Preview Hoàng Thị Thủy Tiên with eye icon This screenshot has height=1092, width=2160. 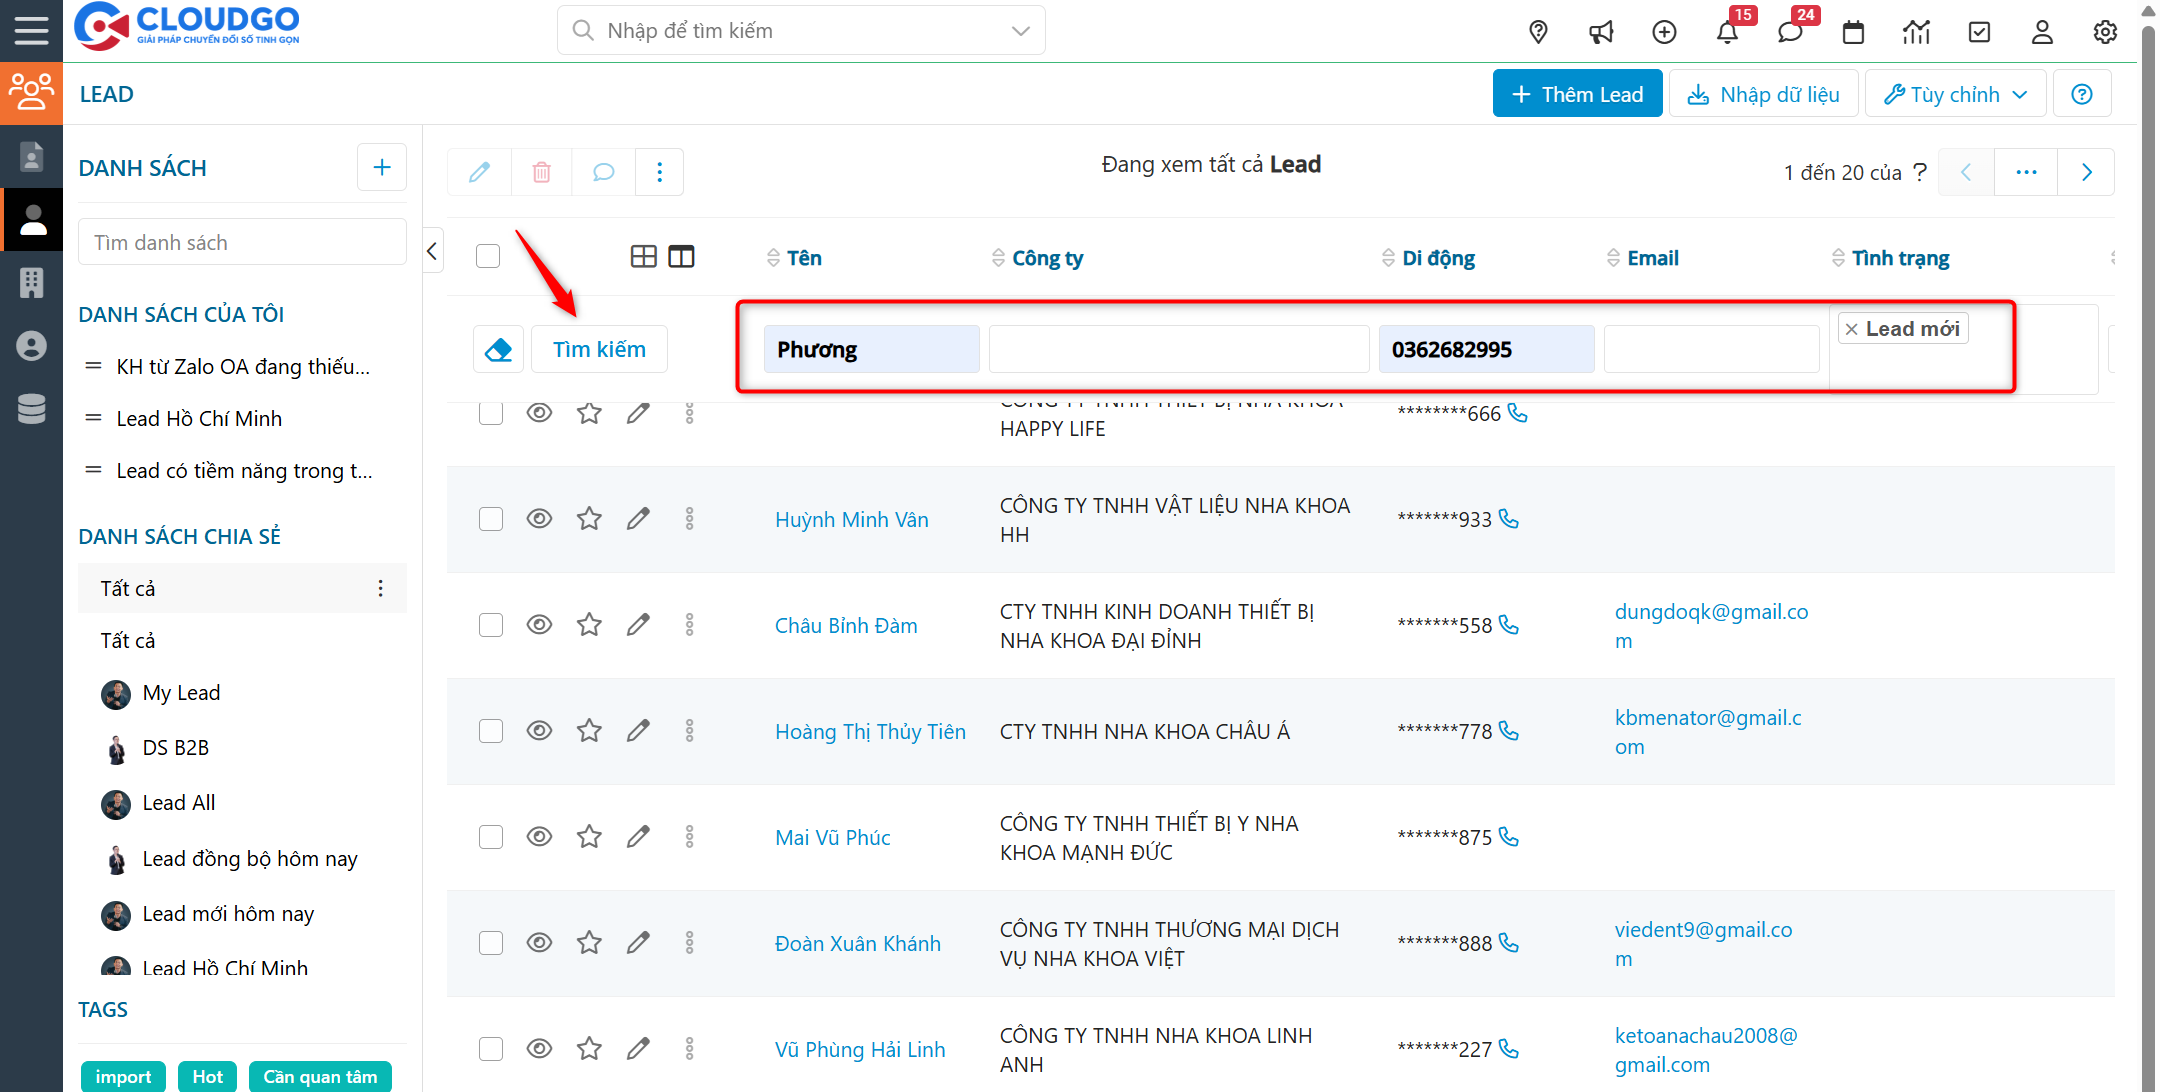point(539,731)
